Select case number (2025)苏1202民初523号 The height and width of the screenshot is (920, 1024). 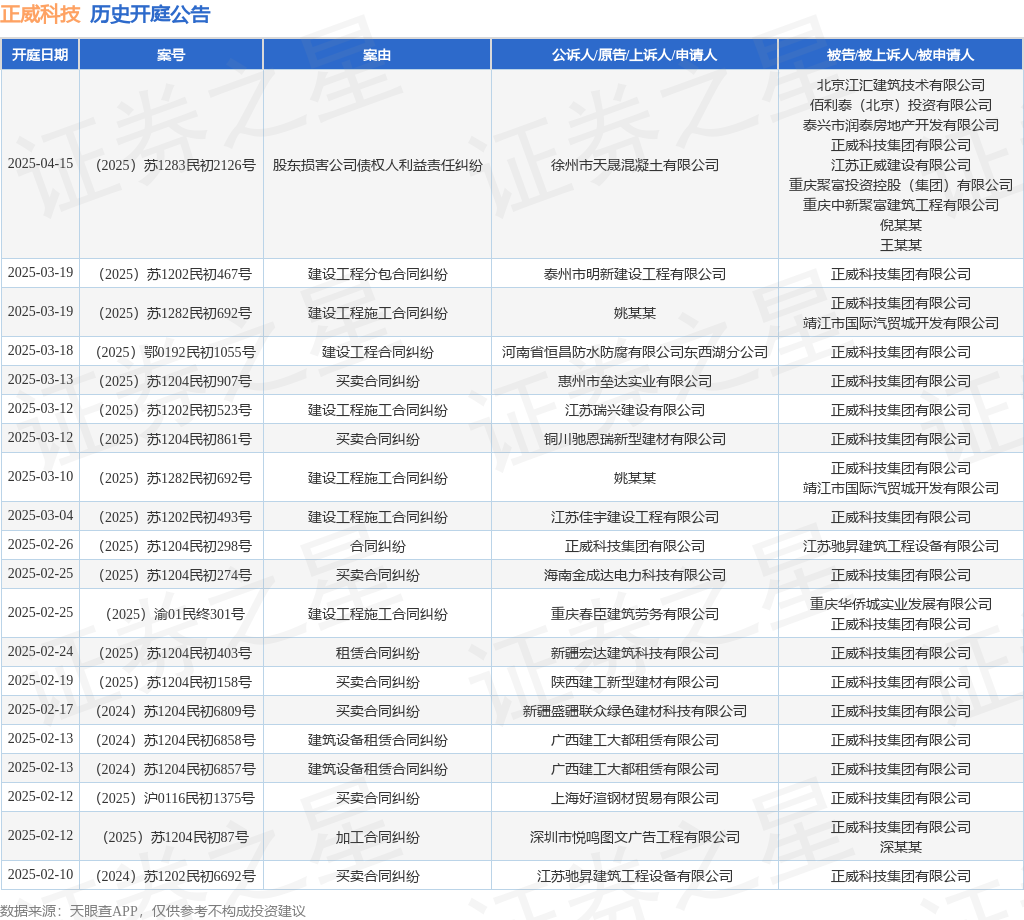pyautogui.click(x=176, y=410)
